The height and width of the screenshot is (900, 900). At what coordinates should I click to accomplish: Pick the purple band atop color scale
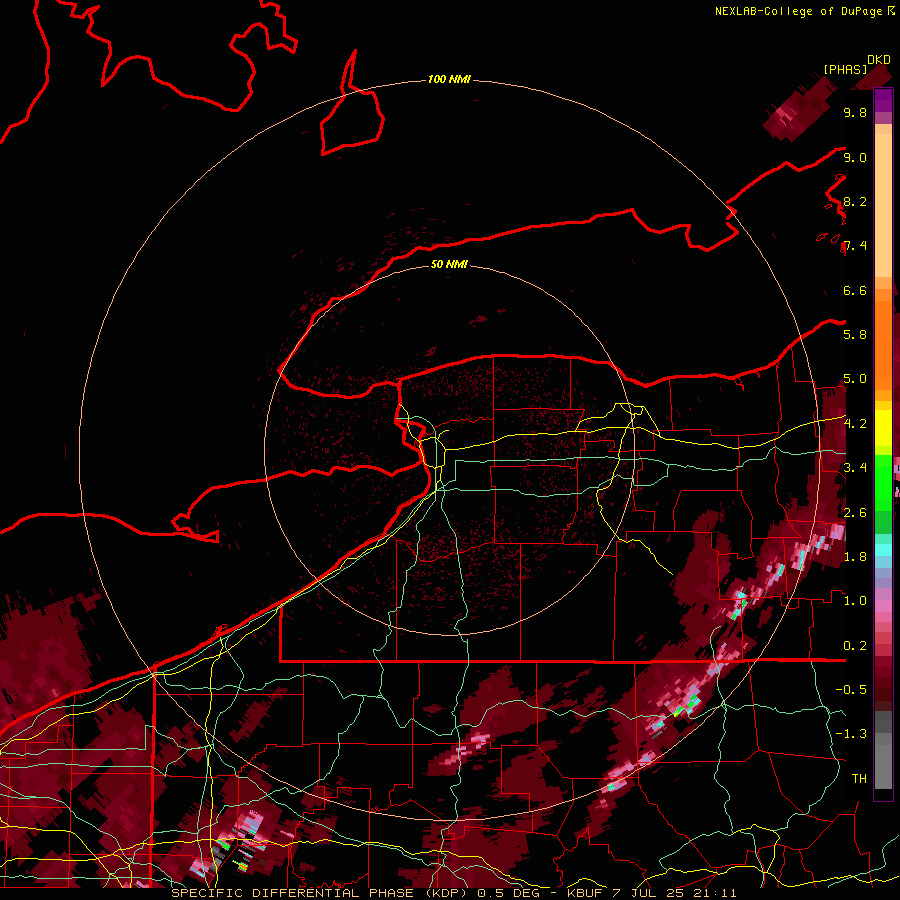point(883,100)
